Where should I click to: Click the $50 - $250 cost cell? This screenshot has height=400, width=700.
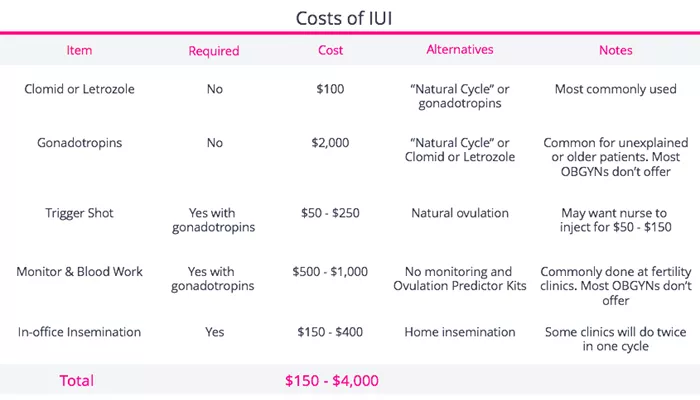(x=330, y=213)
